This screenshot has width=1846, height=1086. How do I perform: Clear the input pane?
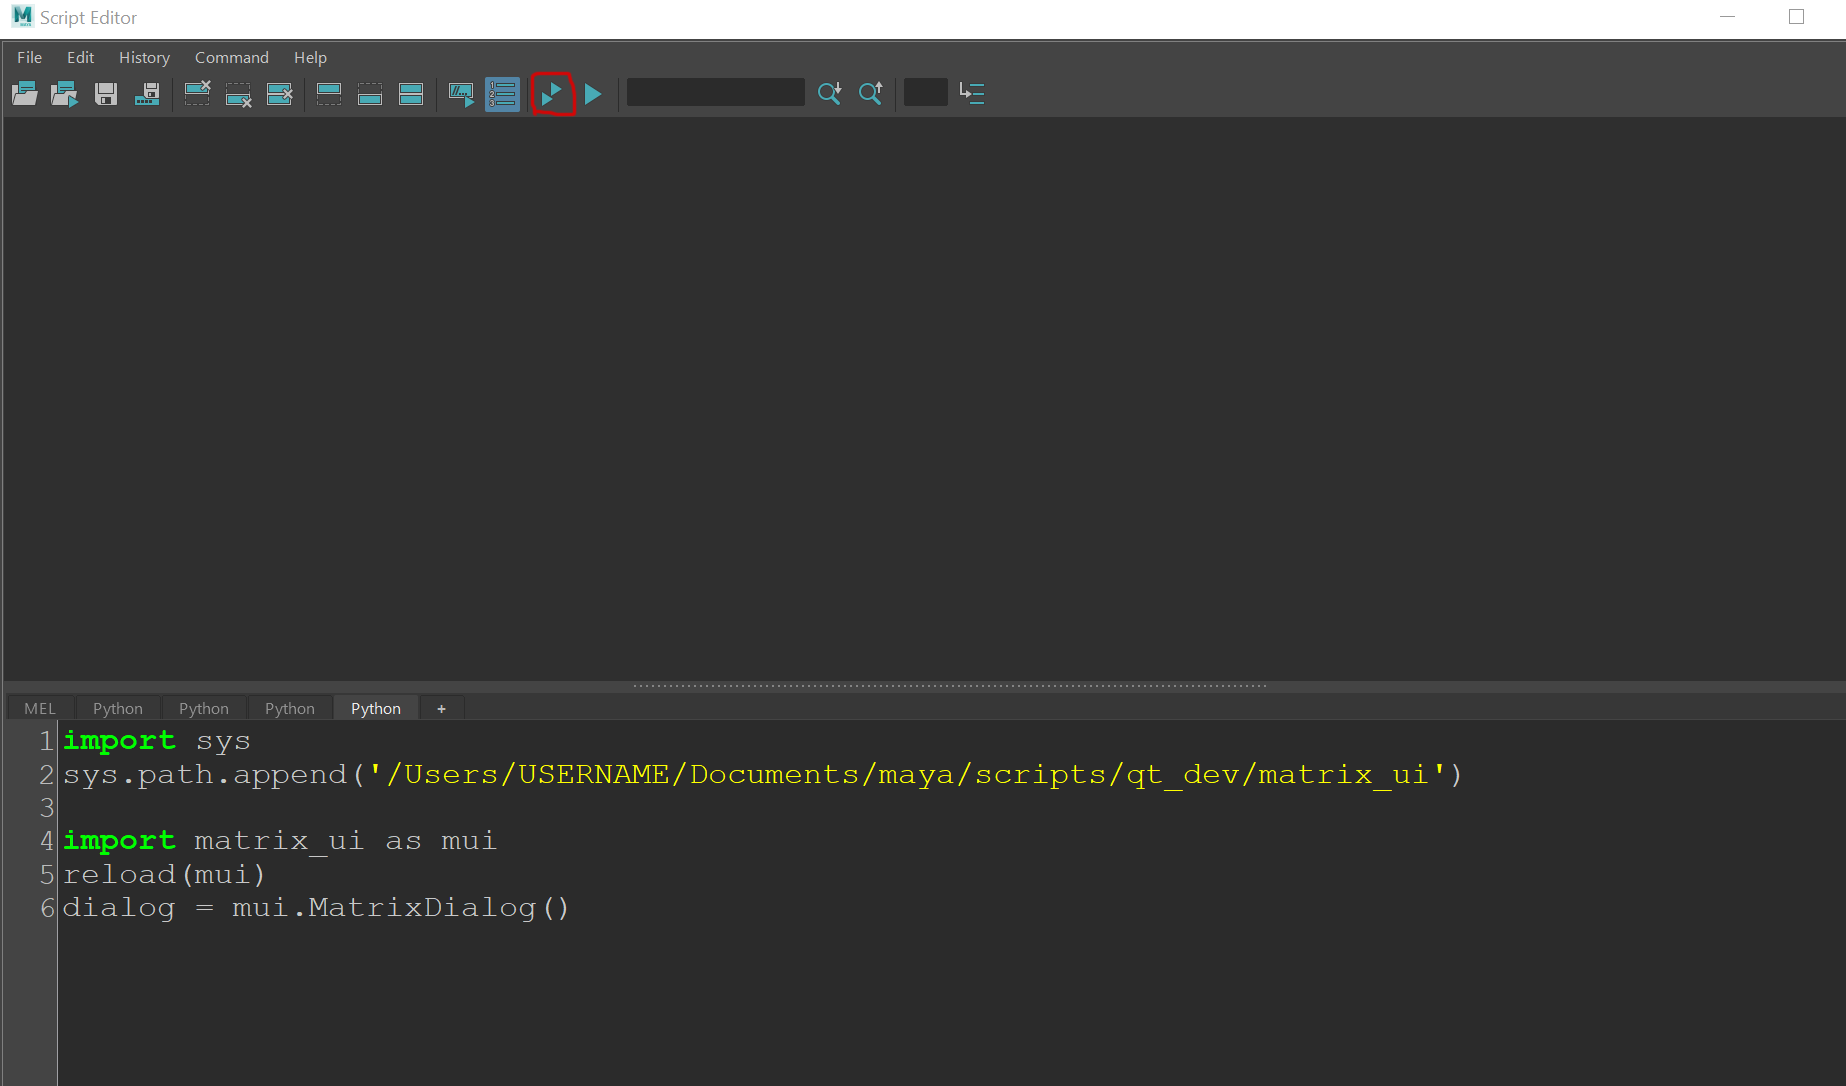point(239,94)
